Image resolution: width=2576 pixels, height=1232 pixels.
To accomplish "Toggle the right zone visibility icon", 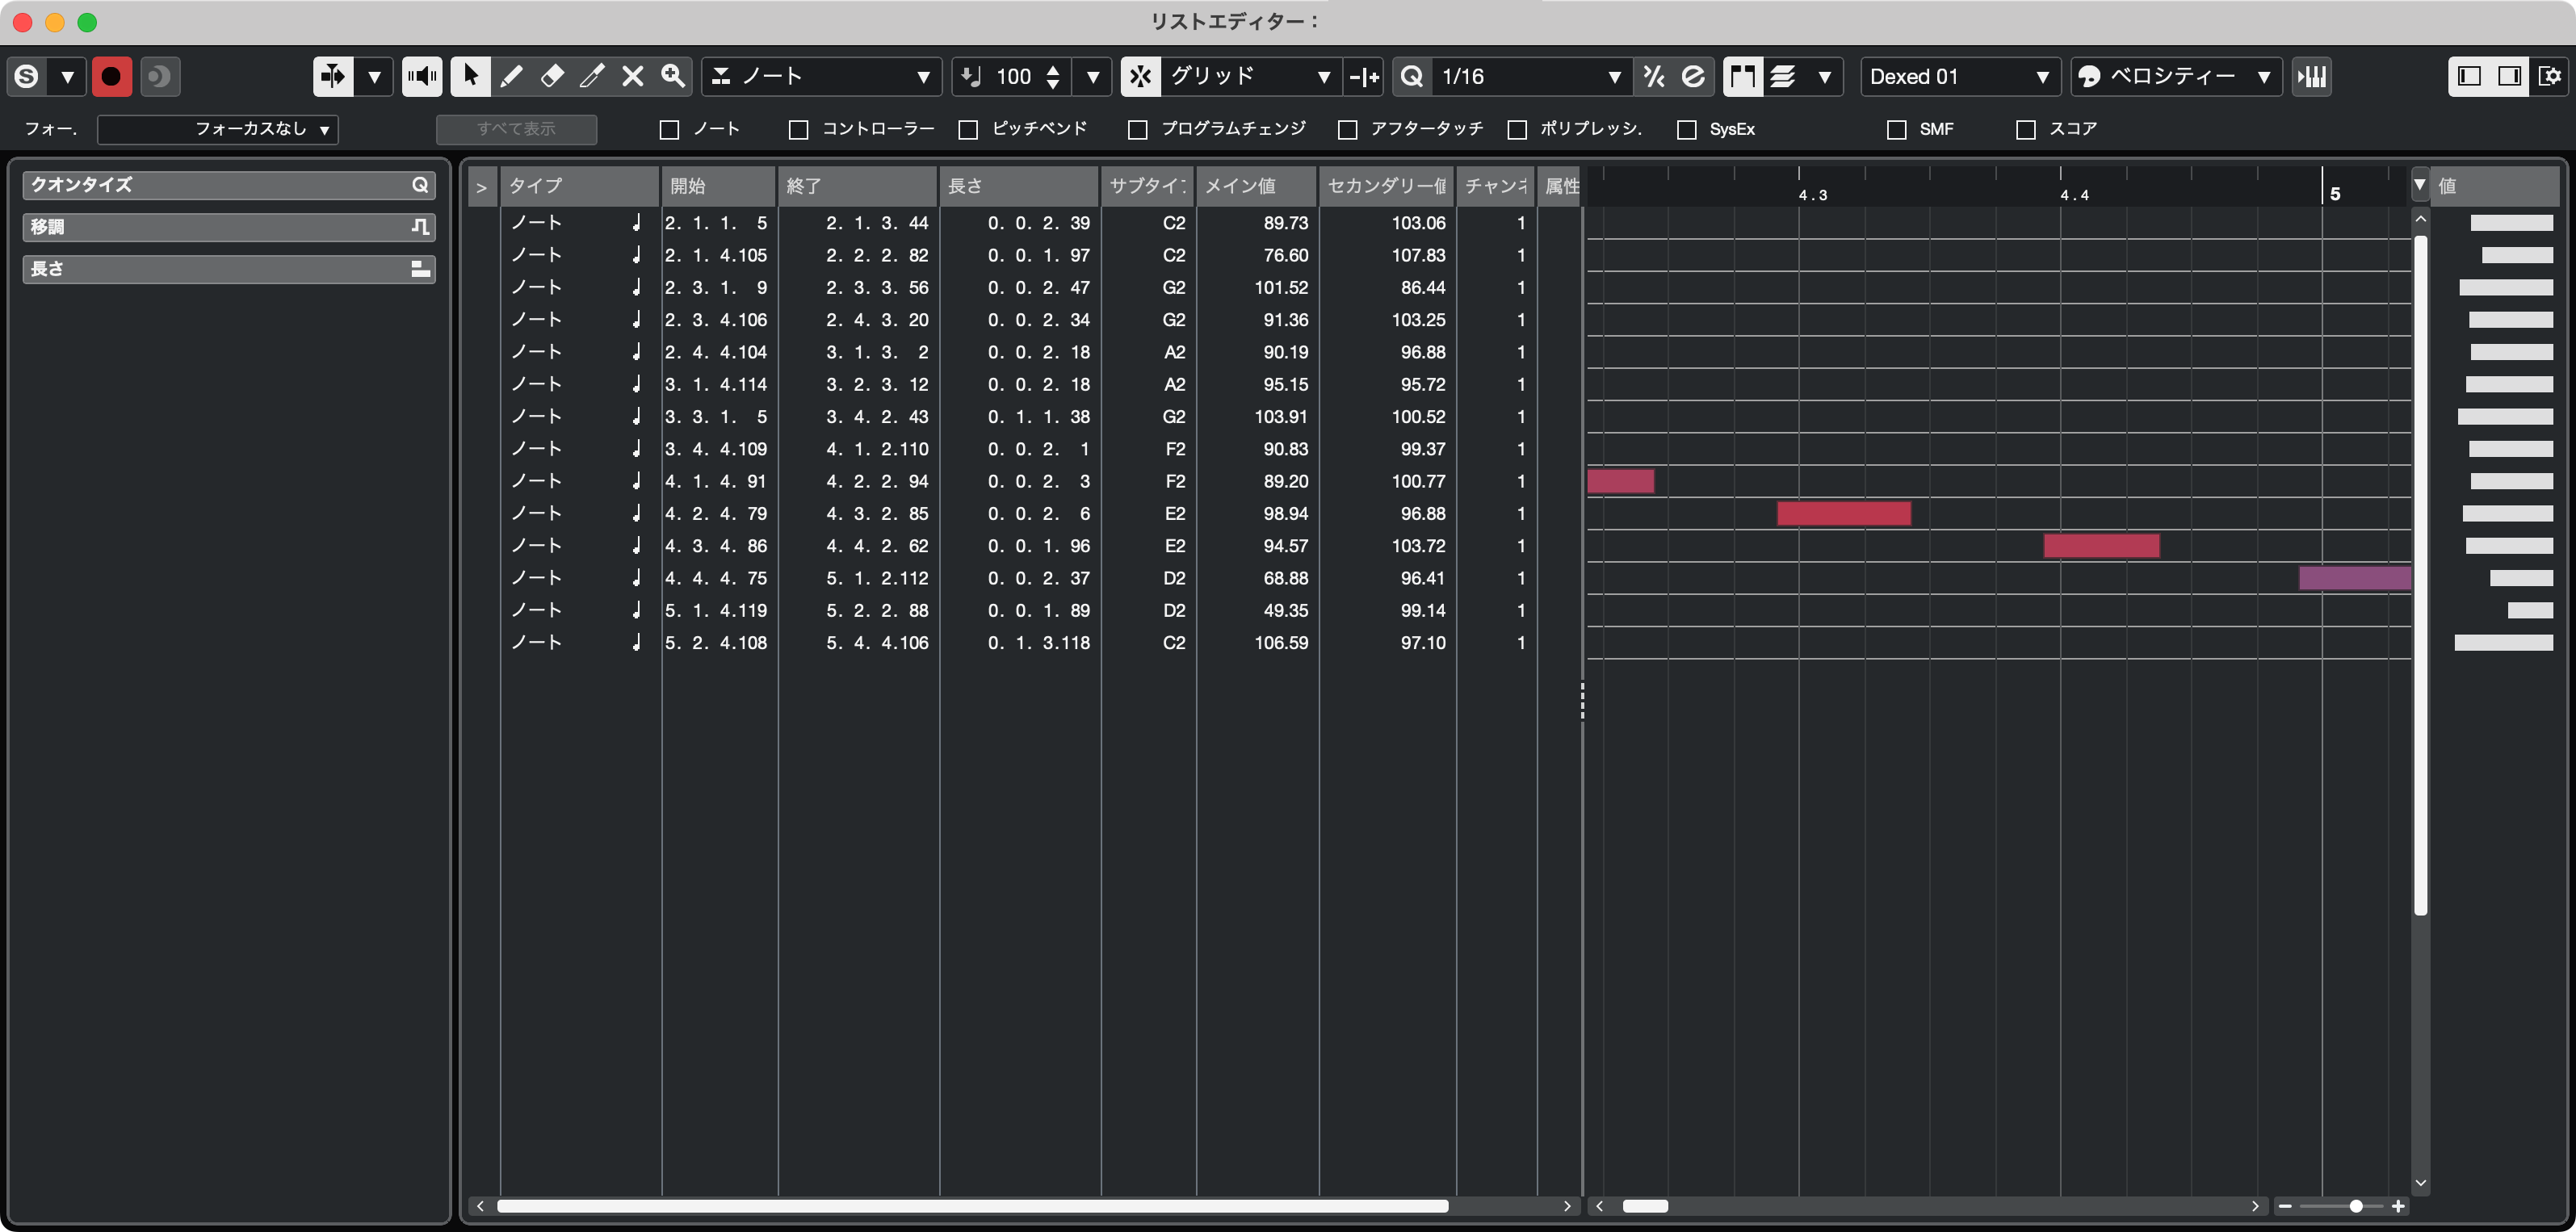I will (x=2510, y=76).
